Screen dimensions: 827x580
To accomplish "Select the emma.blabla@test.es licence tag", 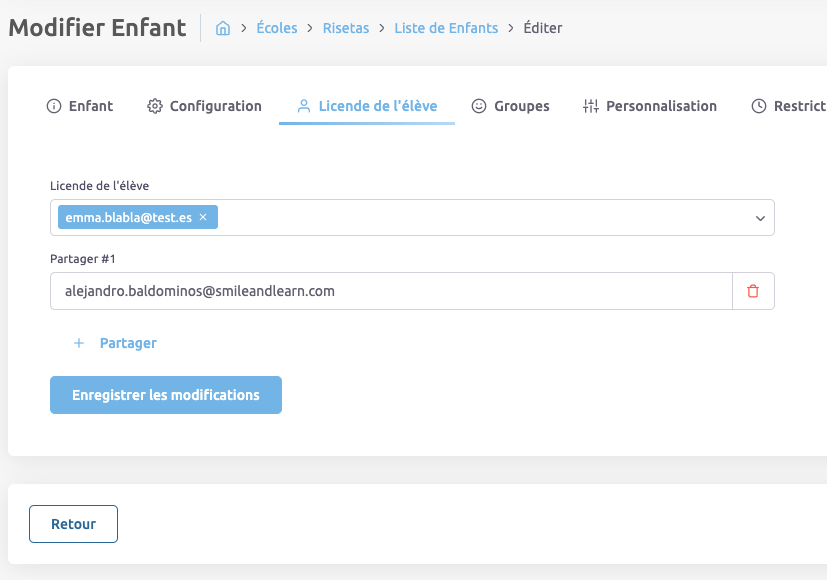I will [x=128, y=217].
